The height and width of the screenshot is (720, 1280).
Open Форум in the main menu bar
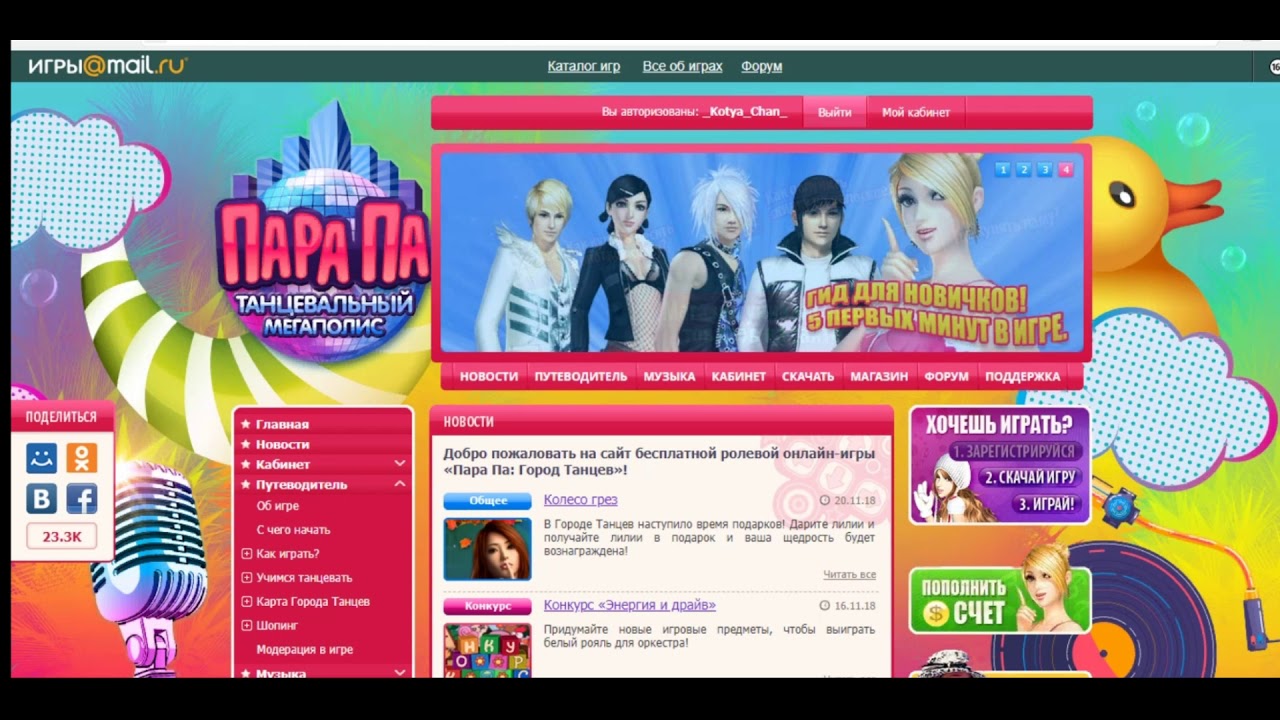click(947, 377)
